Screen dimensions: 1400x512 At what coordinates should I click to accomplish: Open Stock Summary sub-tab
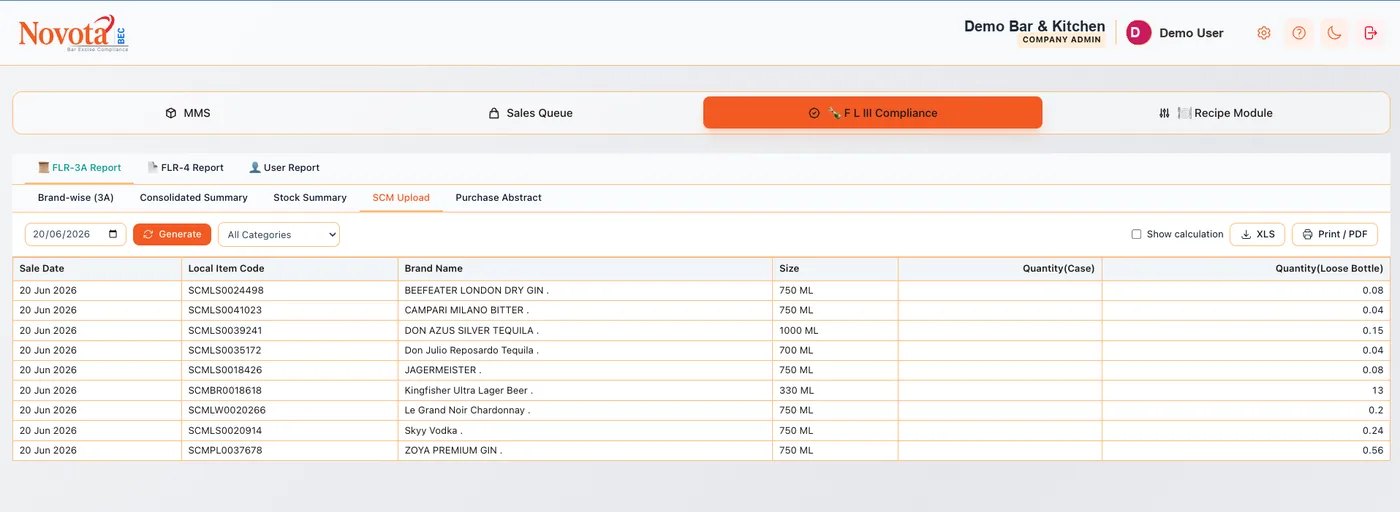point(310,198)
